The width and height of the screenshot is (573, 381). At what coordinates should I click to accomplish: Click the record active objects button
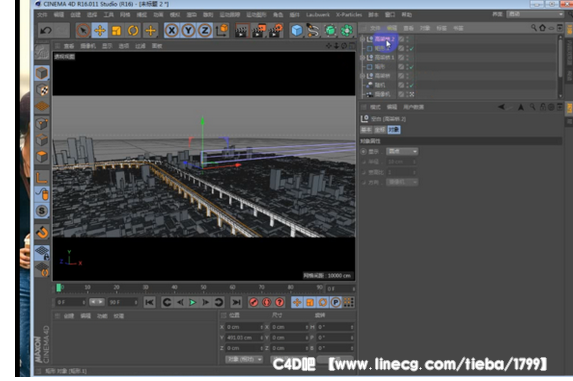point(254,302)
